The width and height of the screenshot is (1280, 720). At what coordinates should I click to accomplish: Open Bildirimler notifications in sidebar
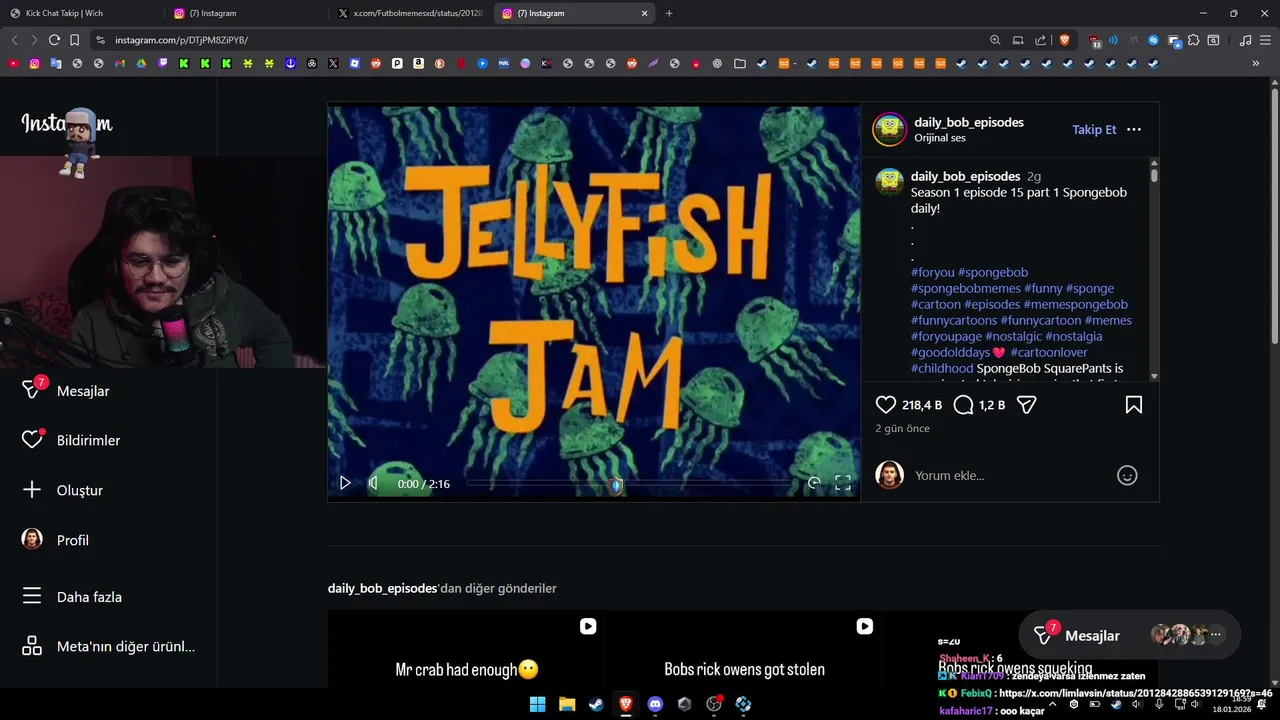click(x=88, y=440)
